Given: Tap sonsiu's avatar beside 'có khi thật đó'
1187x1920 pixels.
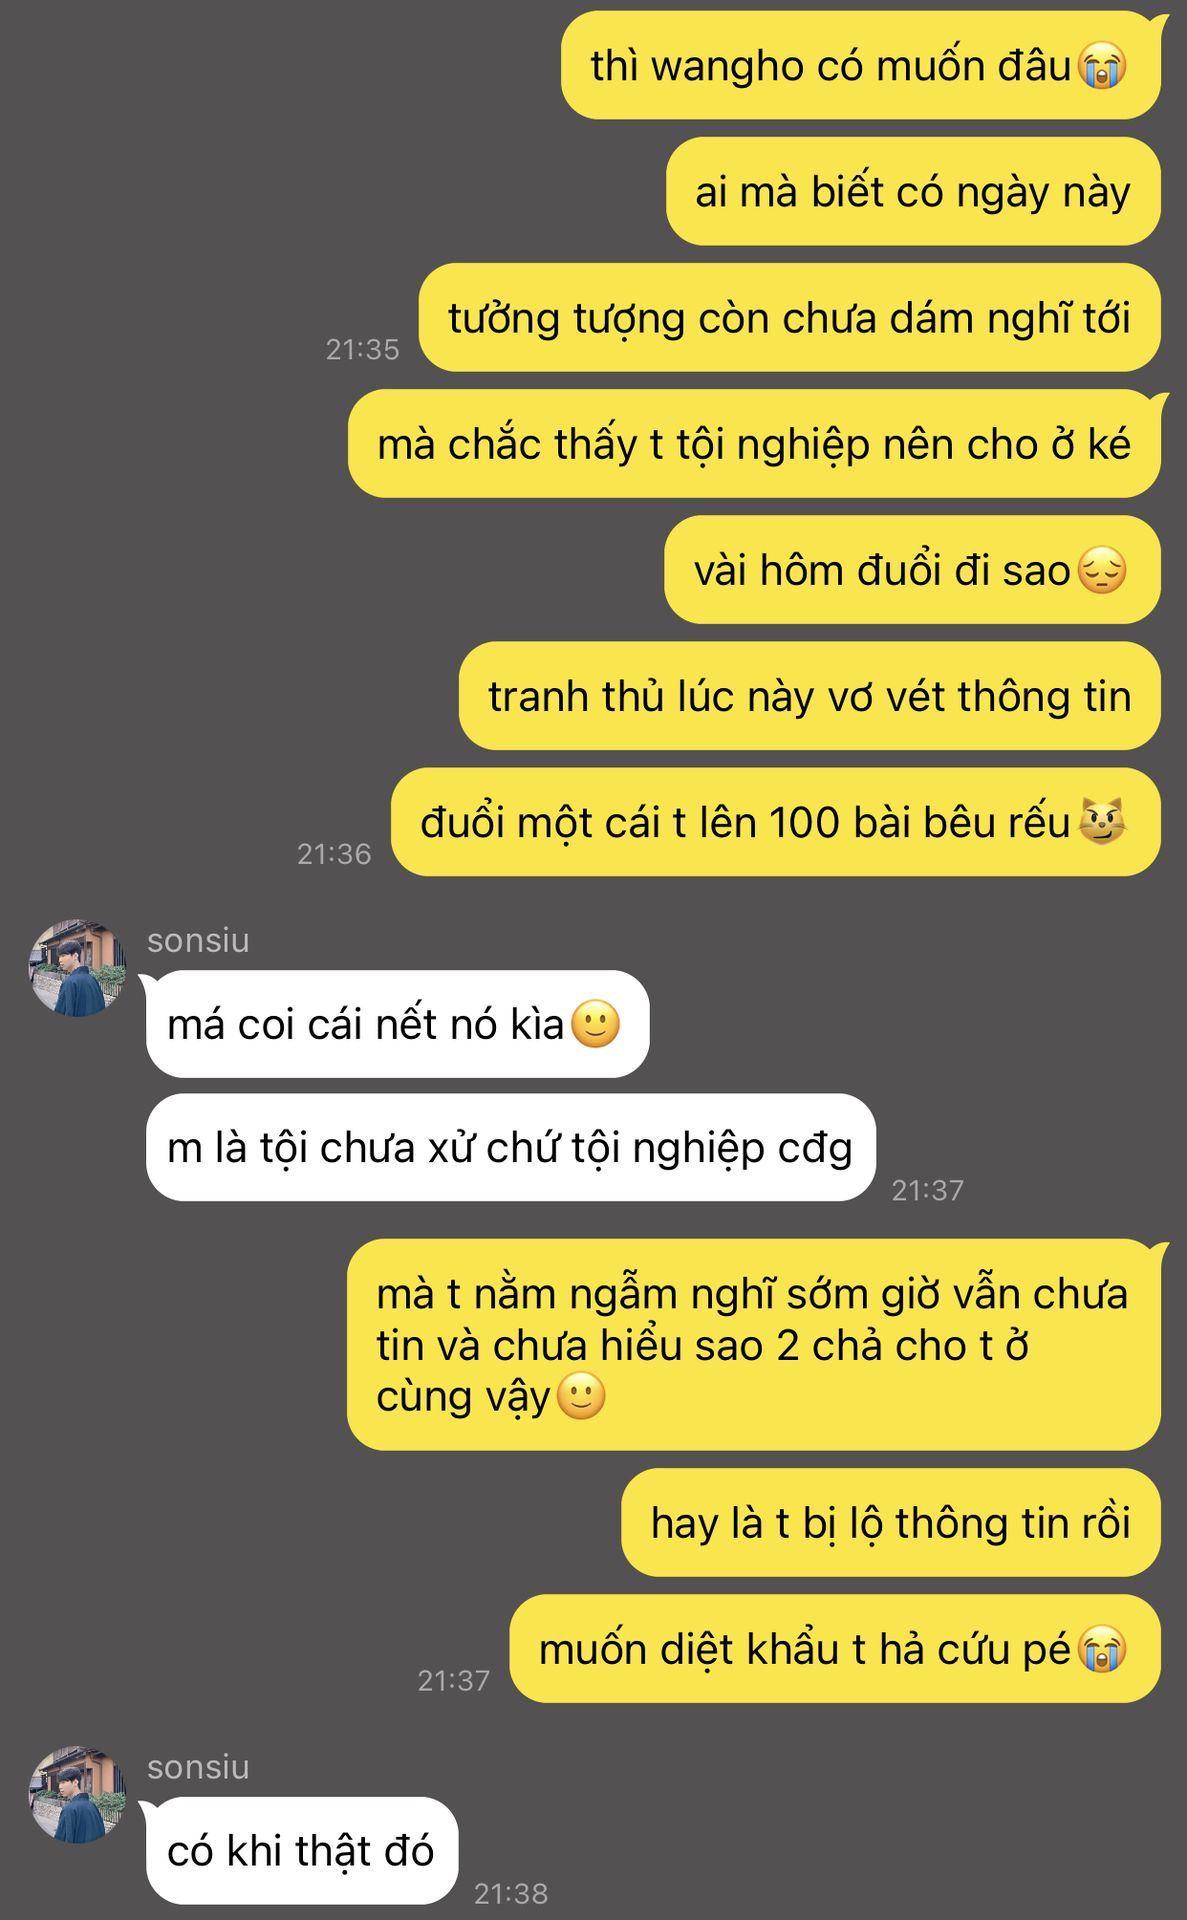Looking at the screenshot, I should click(78, 1795).
